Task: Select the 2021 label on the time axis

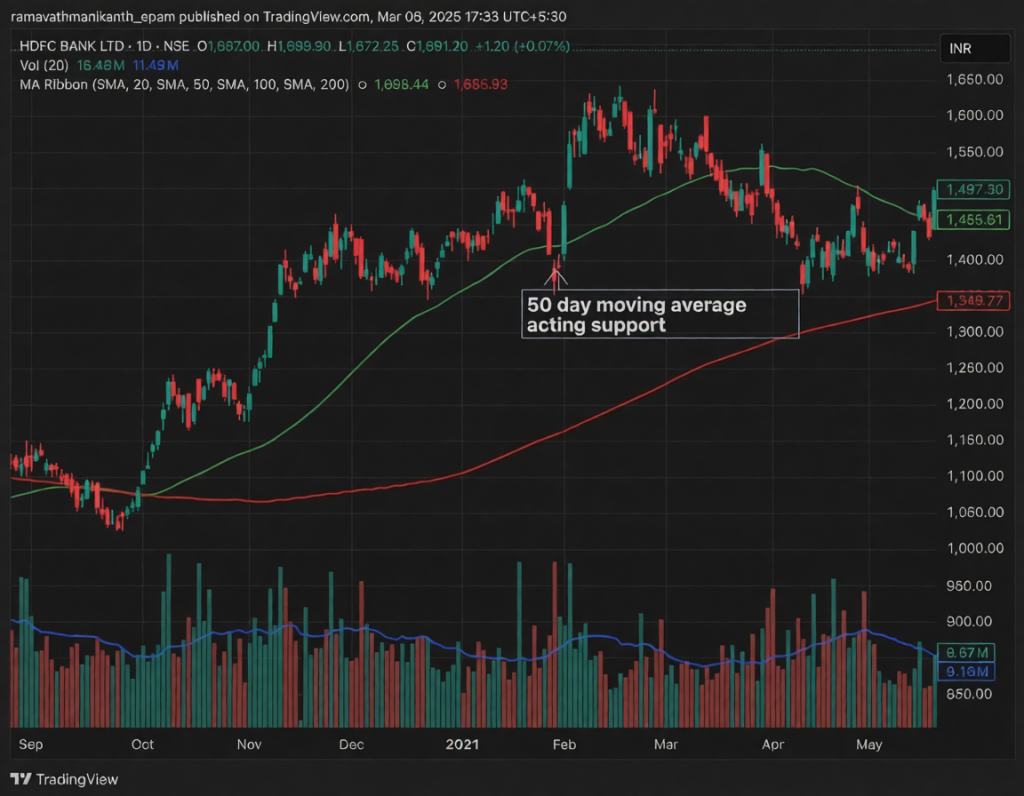Action: coord(463,745)
